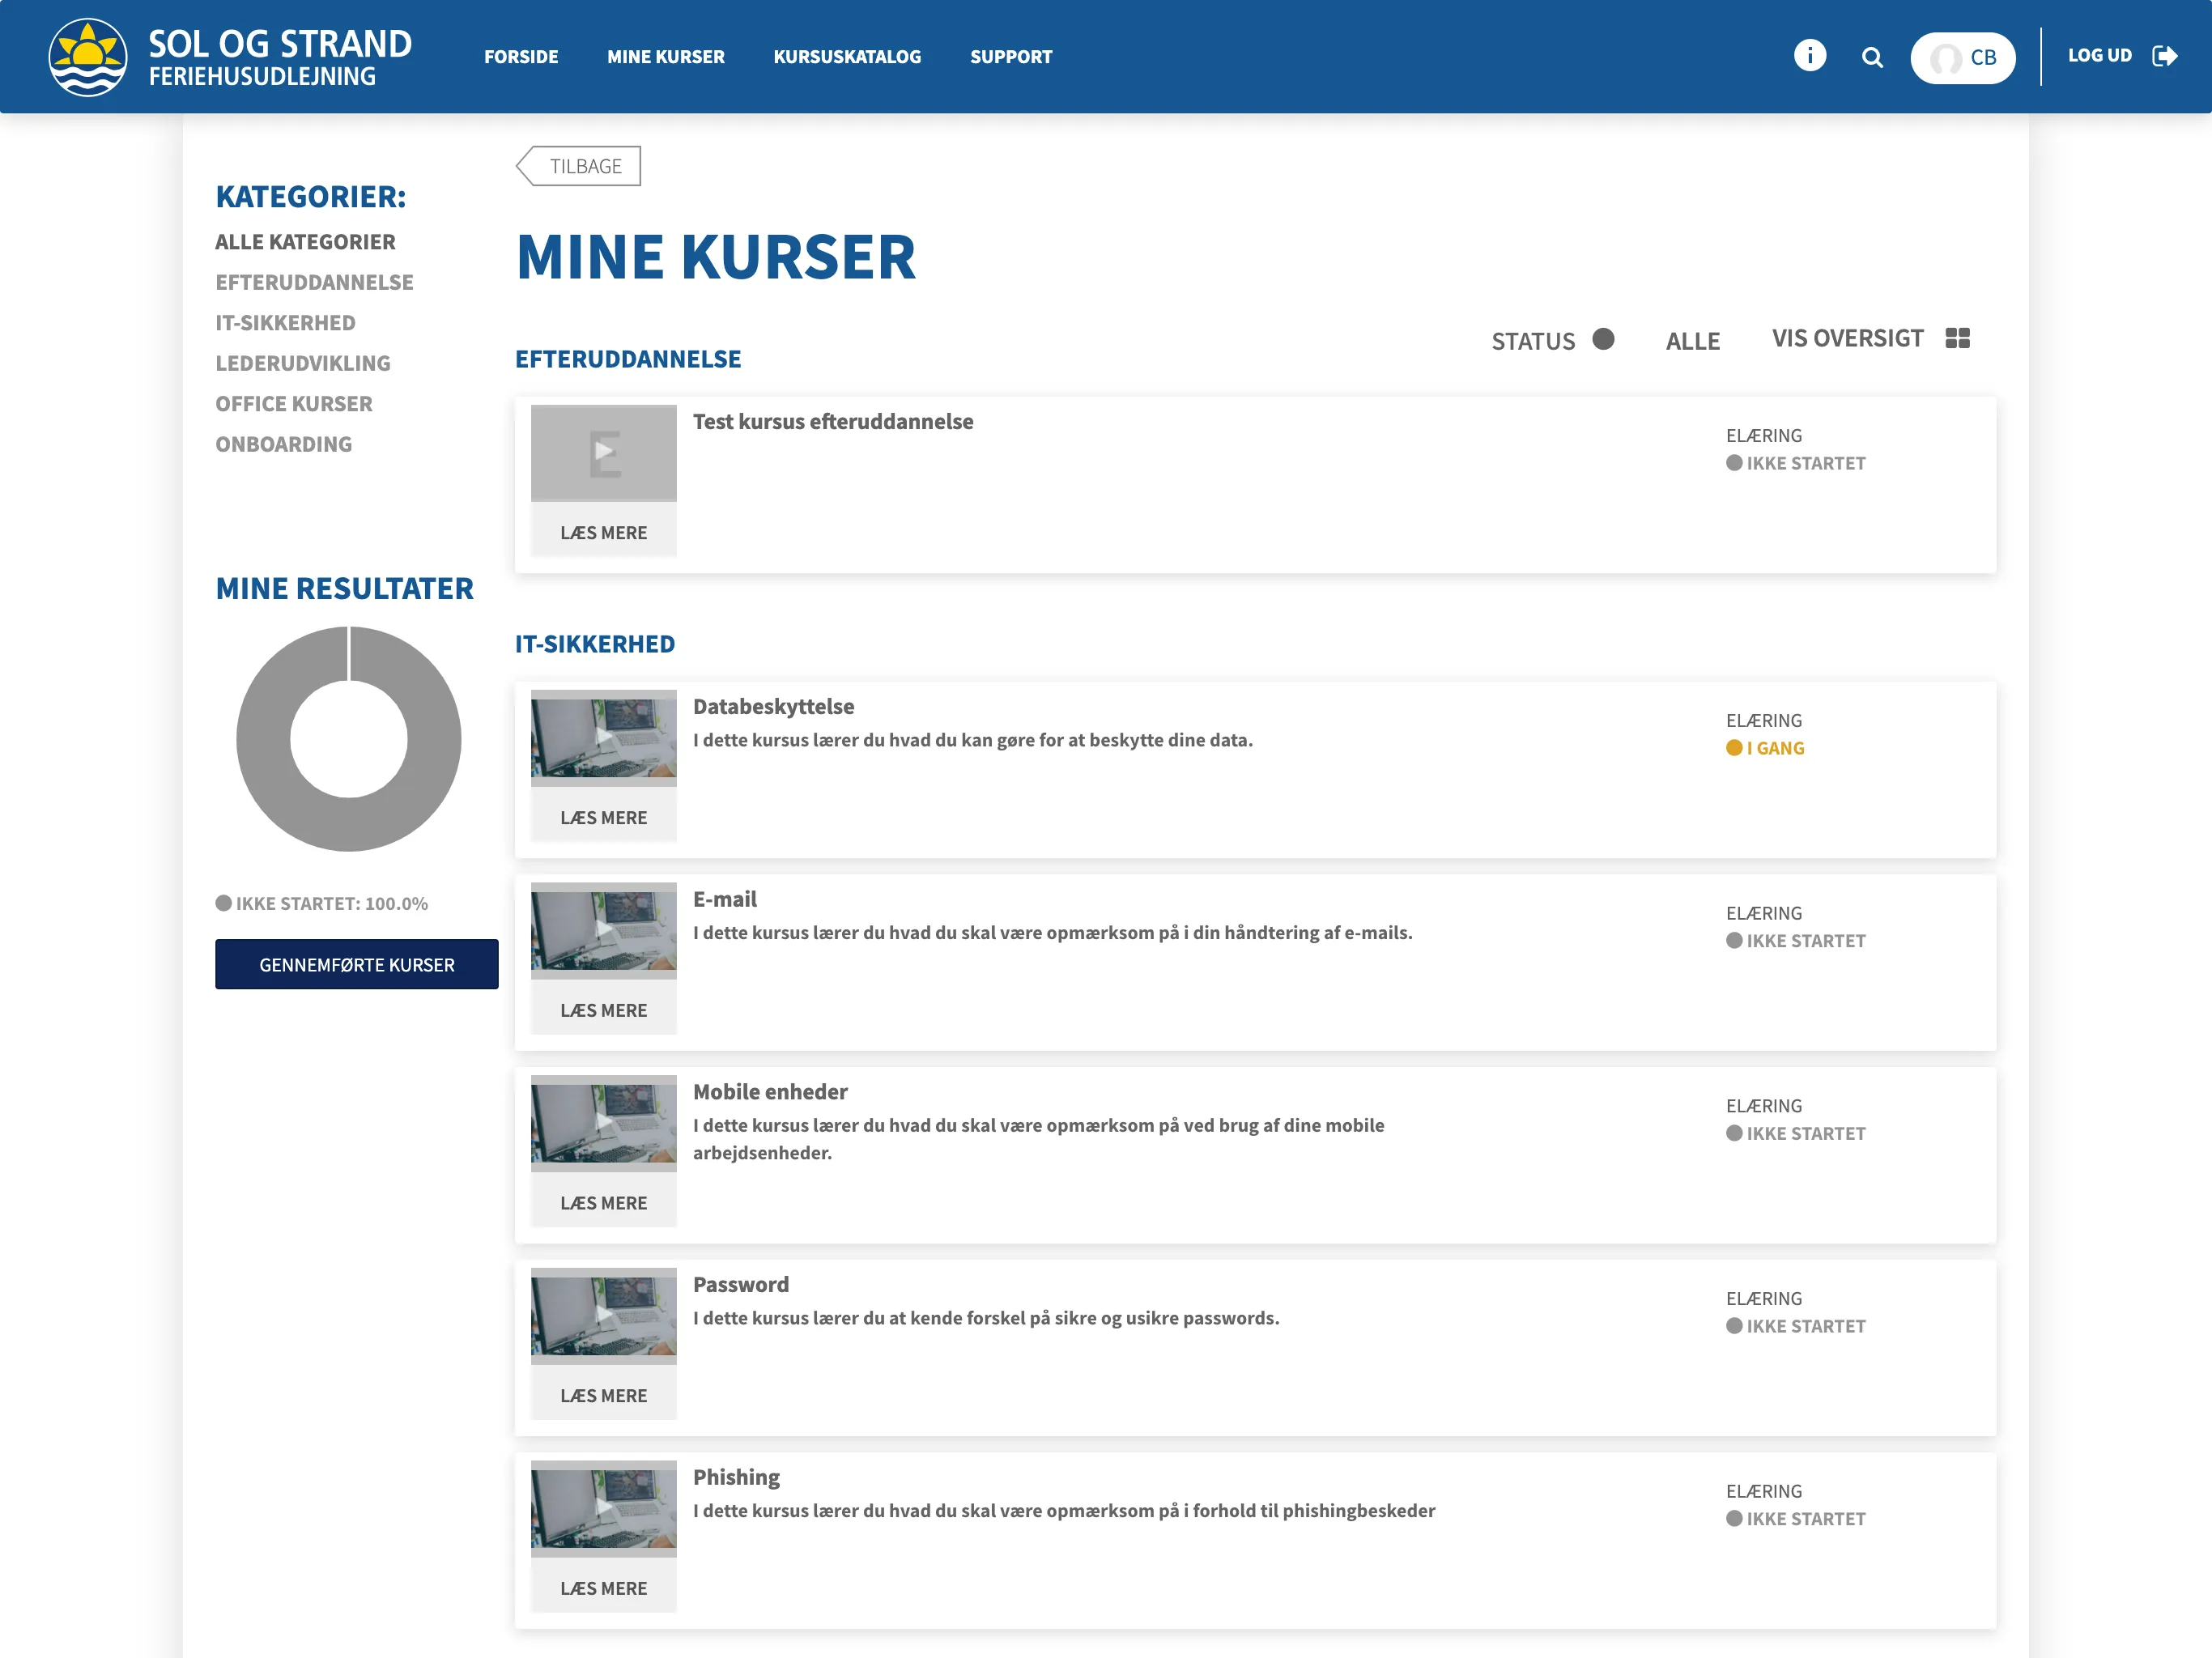Click Læs mere for E-mail course

(x=603, y=1010)
